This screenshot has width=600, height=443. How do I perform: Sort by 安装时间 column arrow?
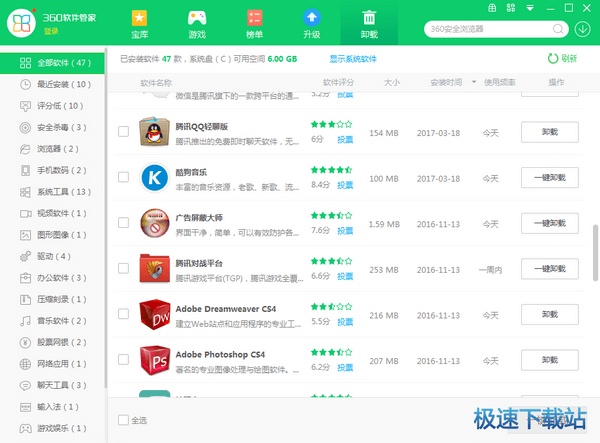tap(474, 82)
